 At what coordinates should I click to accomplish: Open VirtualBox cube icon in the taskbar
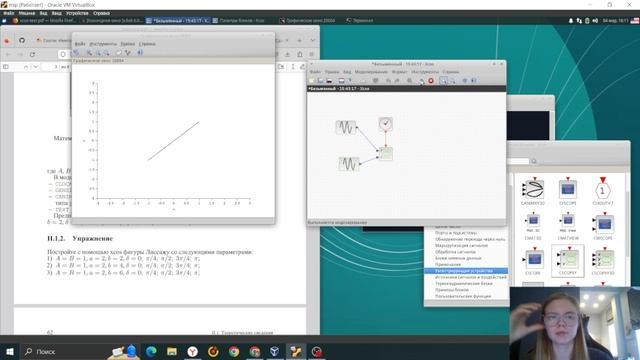tap(275, 351)
